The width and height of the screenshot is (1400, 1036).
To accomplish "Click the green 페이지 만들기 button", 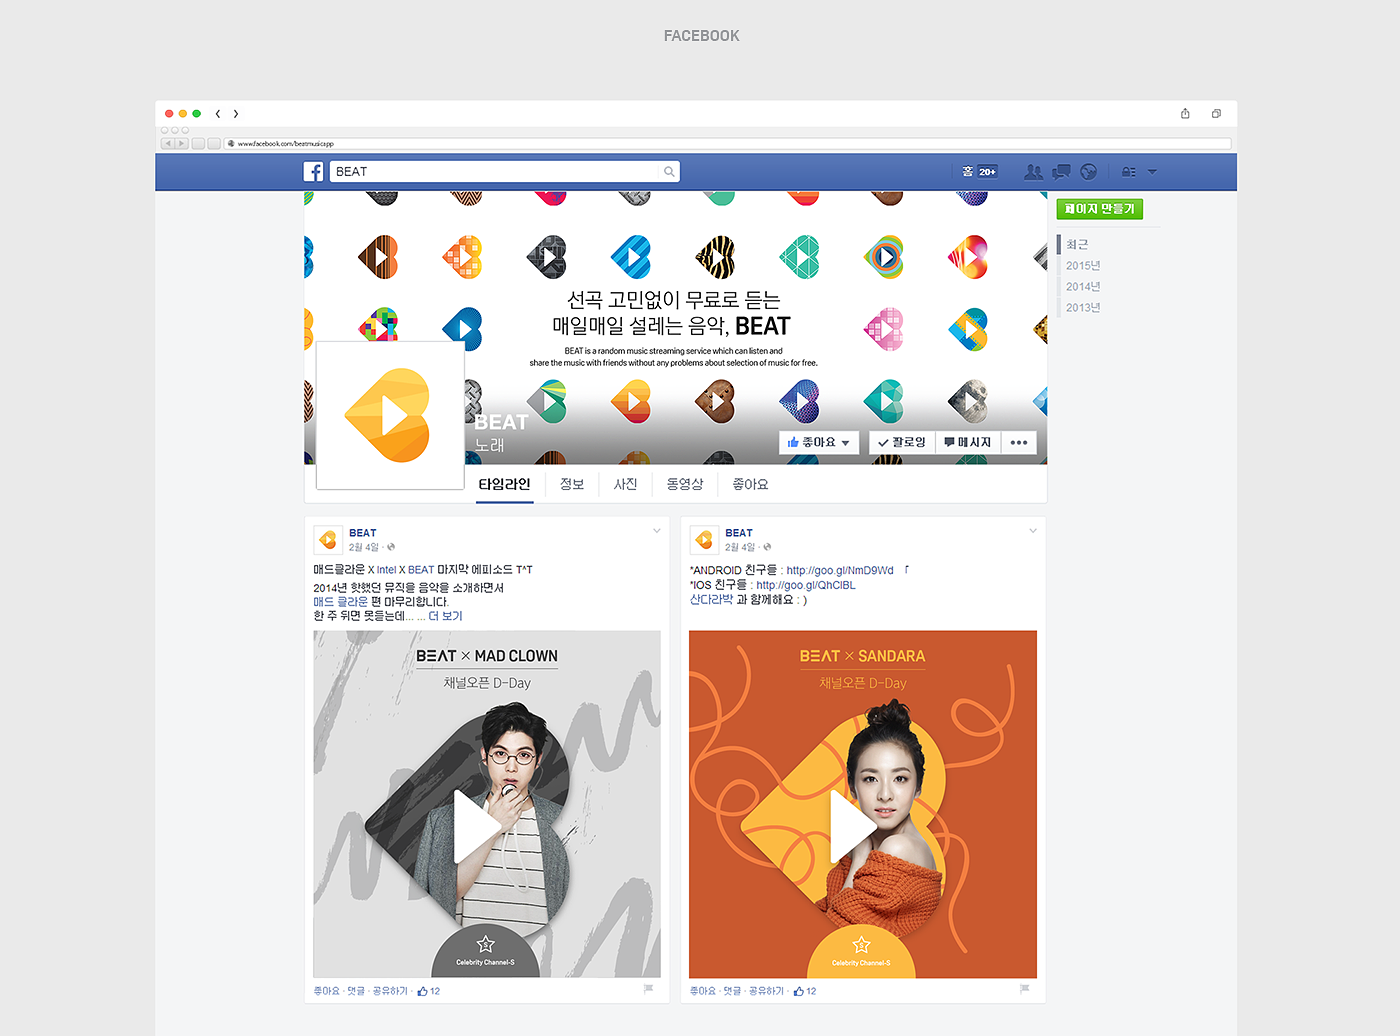I will (1100, 209).
